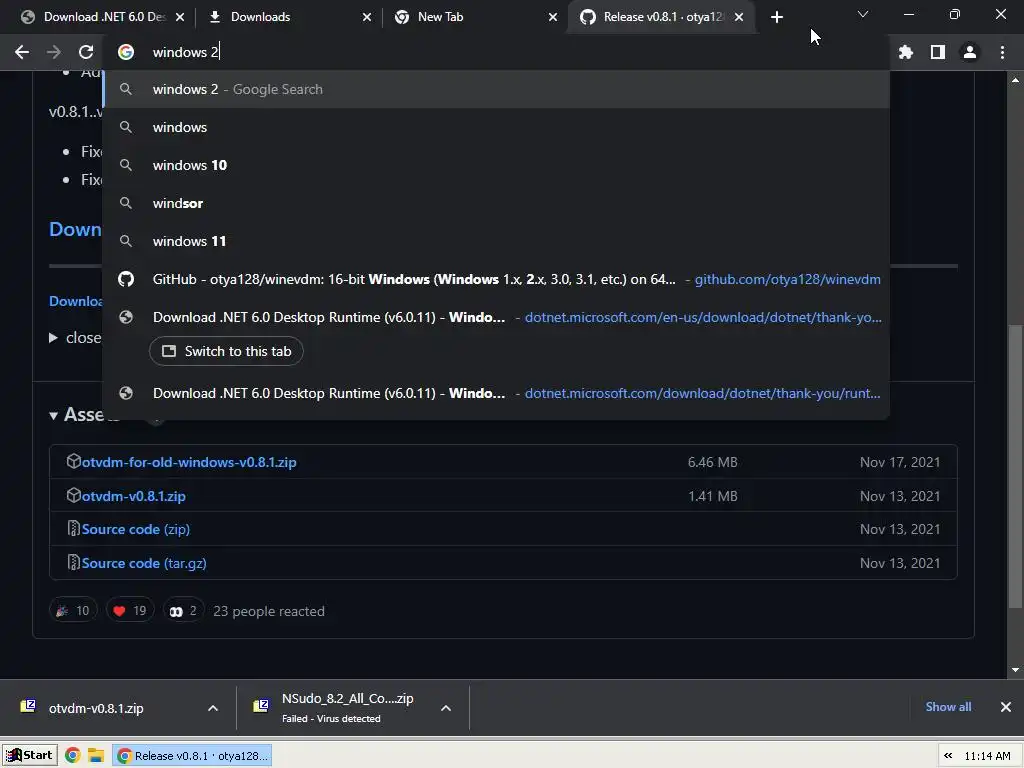
Task: Close the Downloads tab
Action: (367, 17)
